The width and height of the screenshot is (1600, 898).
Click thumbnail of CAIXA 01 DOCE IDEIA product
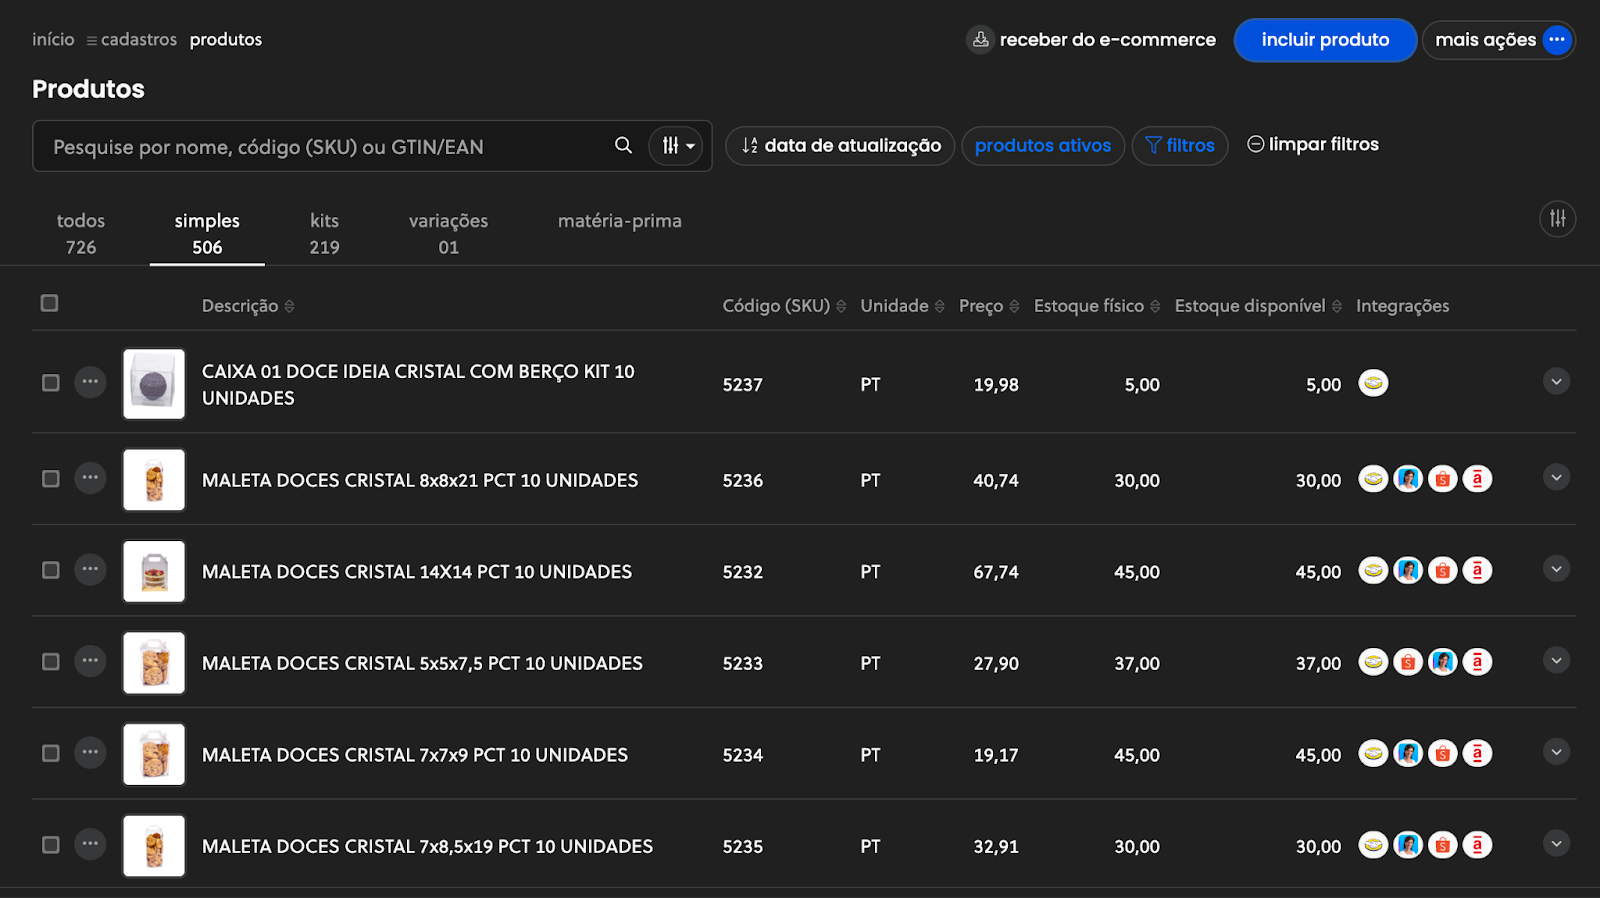click(154, 384)
